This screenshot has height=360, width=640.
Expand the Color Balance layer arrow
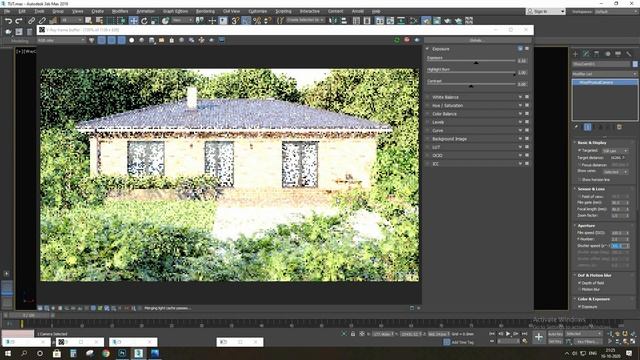tap(520, 114)
